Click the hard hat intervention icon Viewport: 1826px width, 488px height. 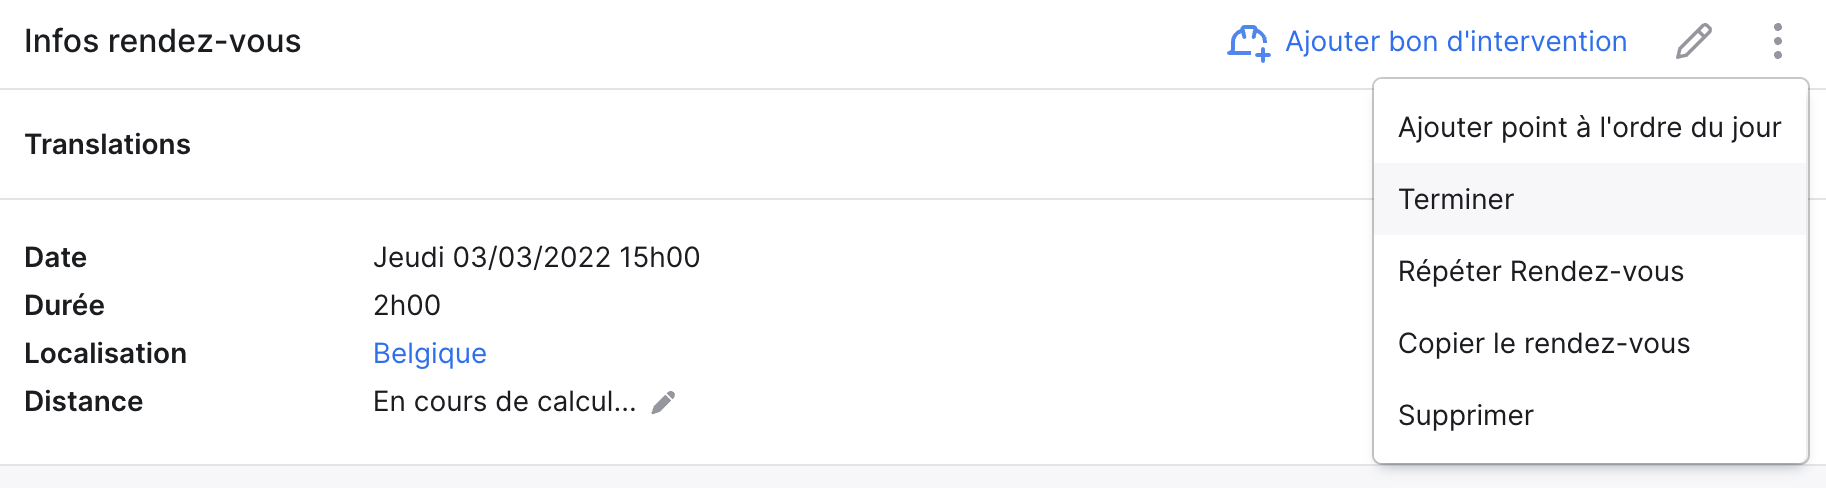(1249, 42)
